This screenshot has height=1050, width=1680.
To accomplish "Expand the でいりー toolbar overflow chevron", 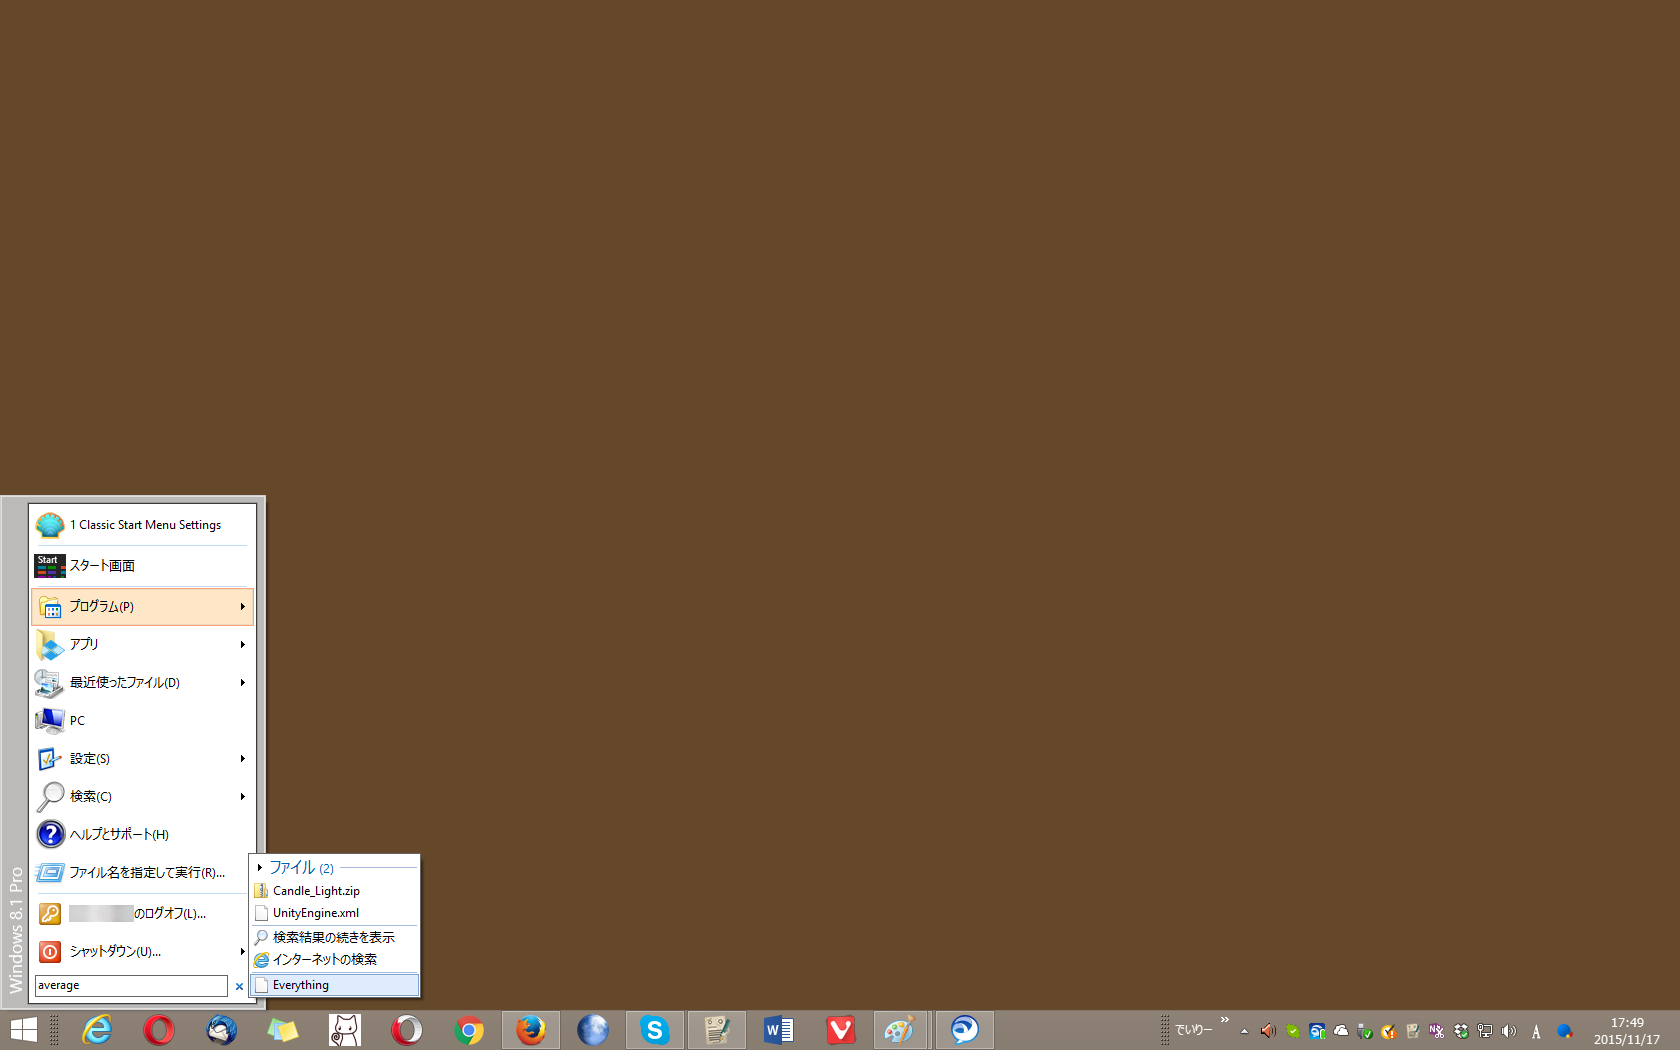I will (x=1224, y=1020).
